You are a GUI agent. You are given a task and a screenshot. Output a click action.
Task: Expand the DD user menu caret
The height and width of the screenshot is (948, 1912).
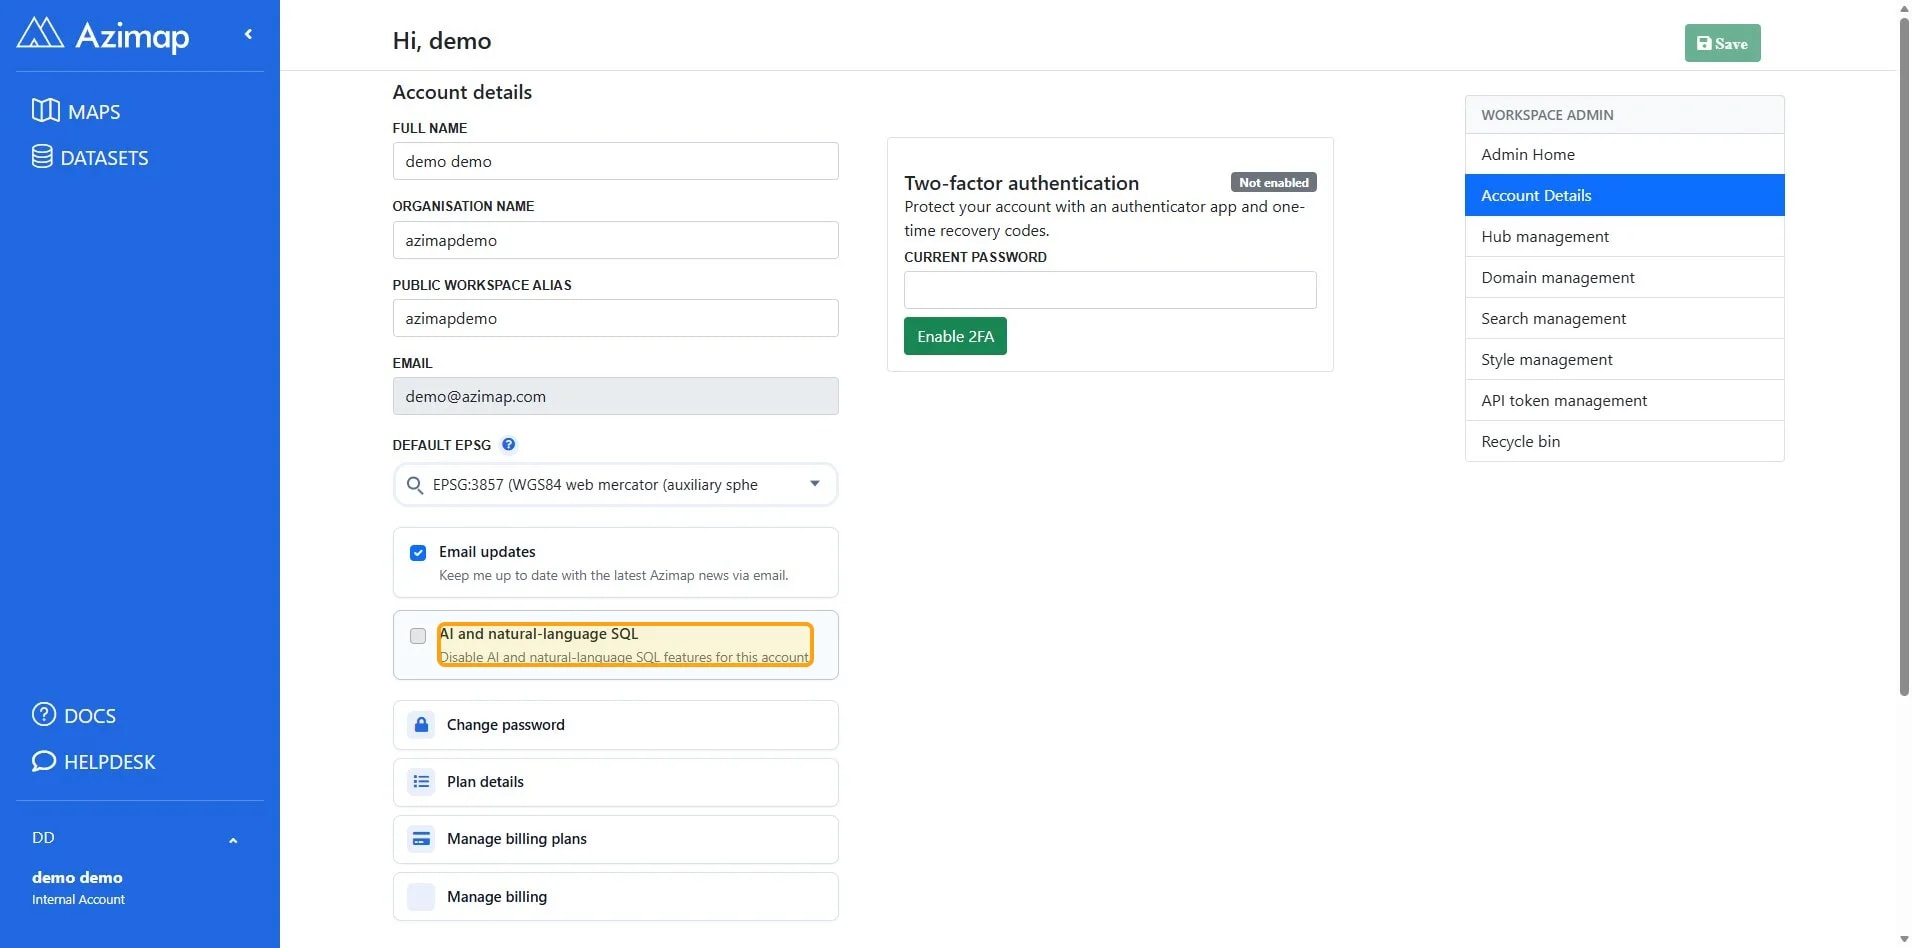[x=233, y=840]
